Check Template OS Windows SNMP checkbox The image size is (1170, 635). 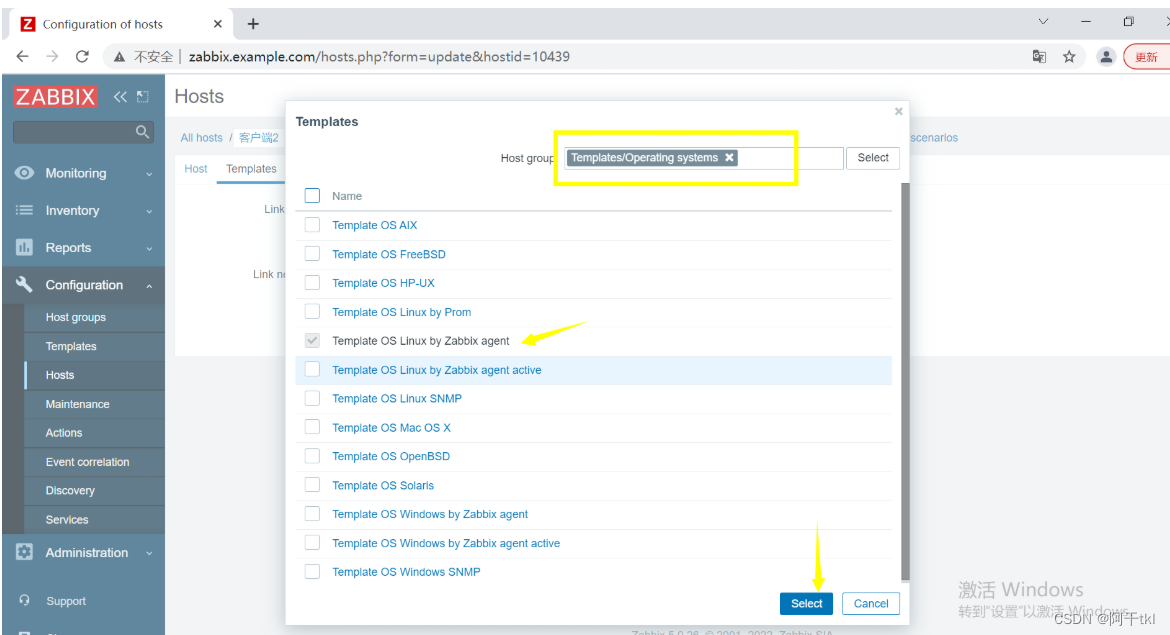(312, 572)
